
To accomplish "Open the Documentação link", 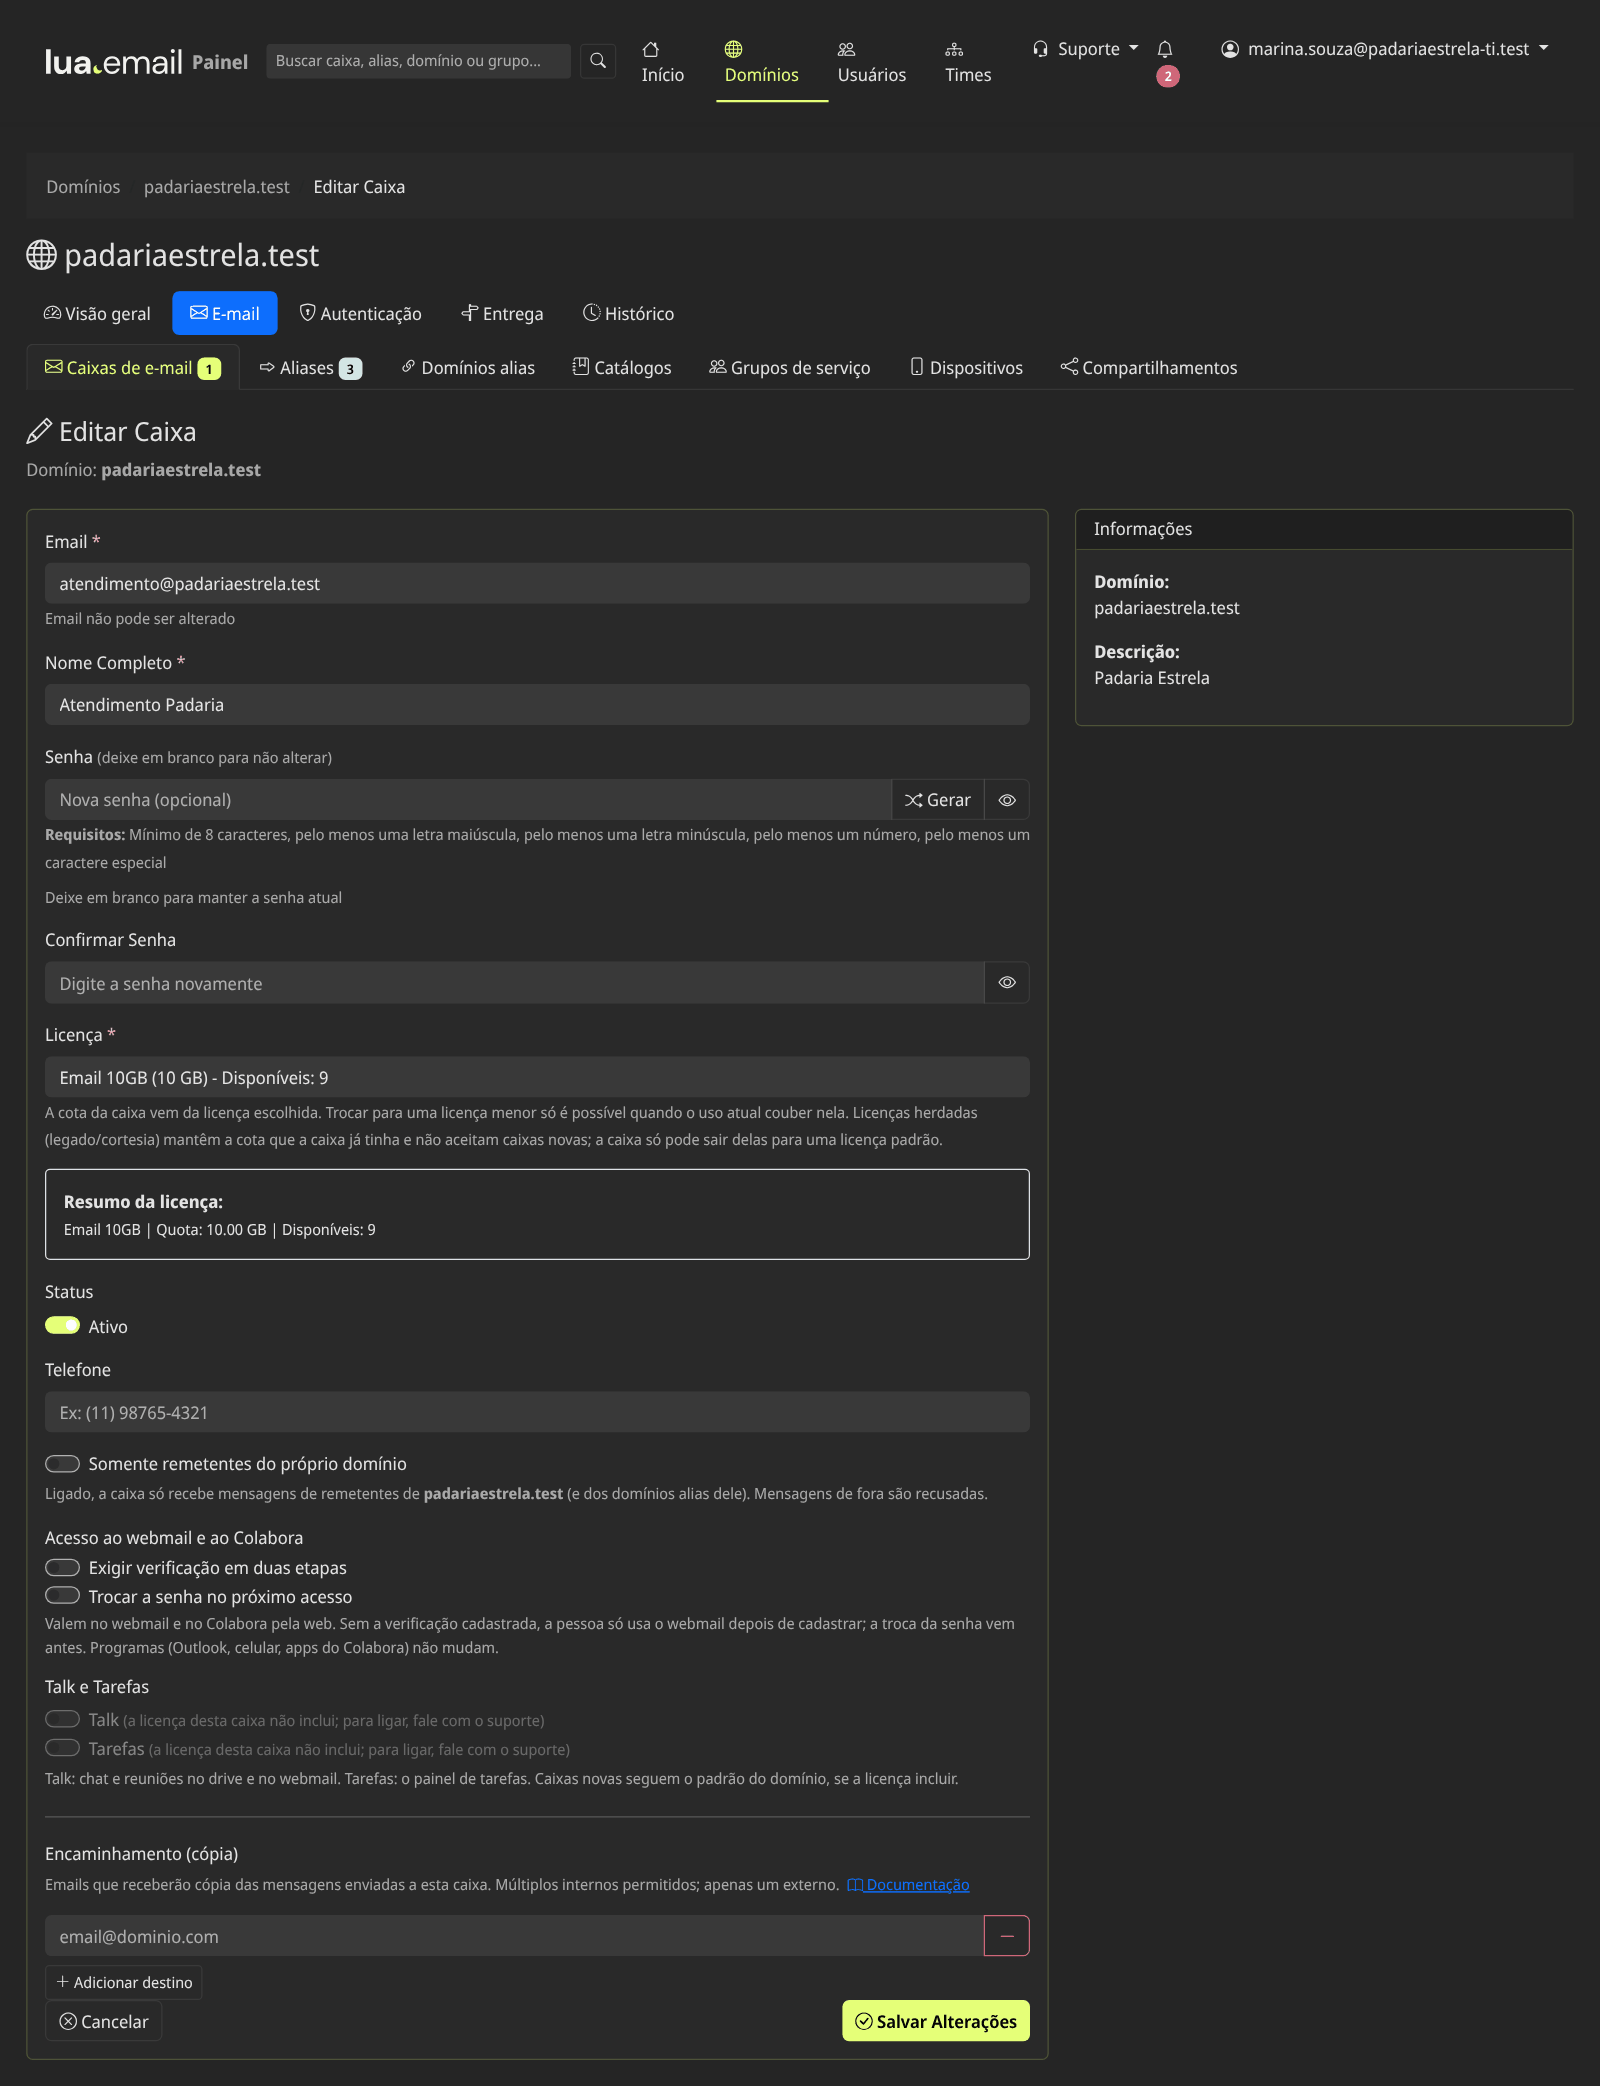I will 908,1885.
